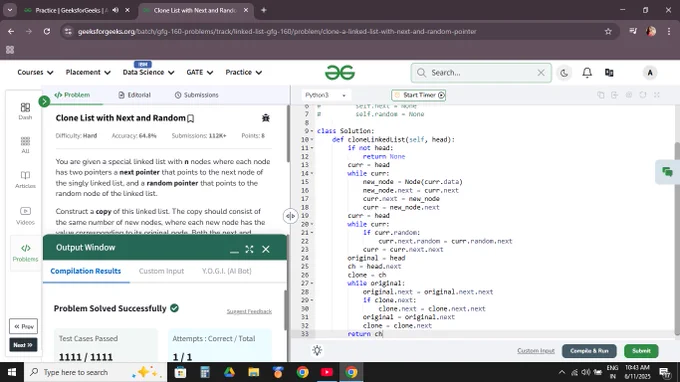Expand the Placement dropdown menu
680x382 pixels.
[88, 72]
